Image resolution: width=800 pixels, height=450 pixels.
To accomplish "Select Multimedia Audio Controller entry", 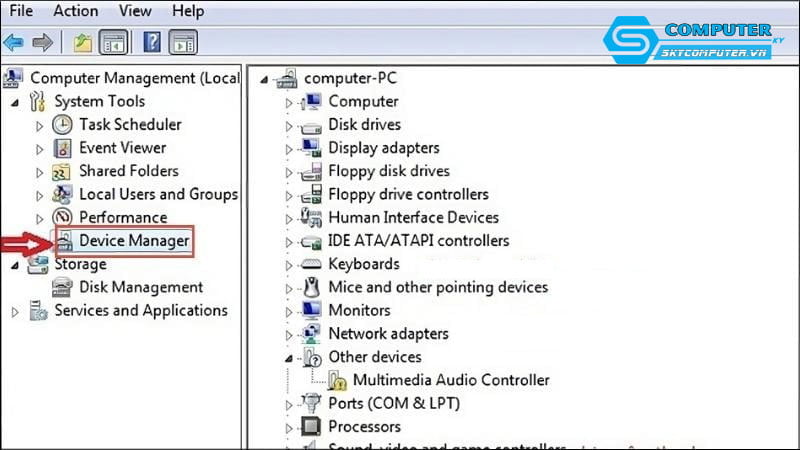I will (x=451, y=380).
